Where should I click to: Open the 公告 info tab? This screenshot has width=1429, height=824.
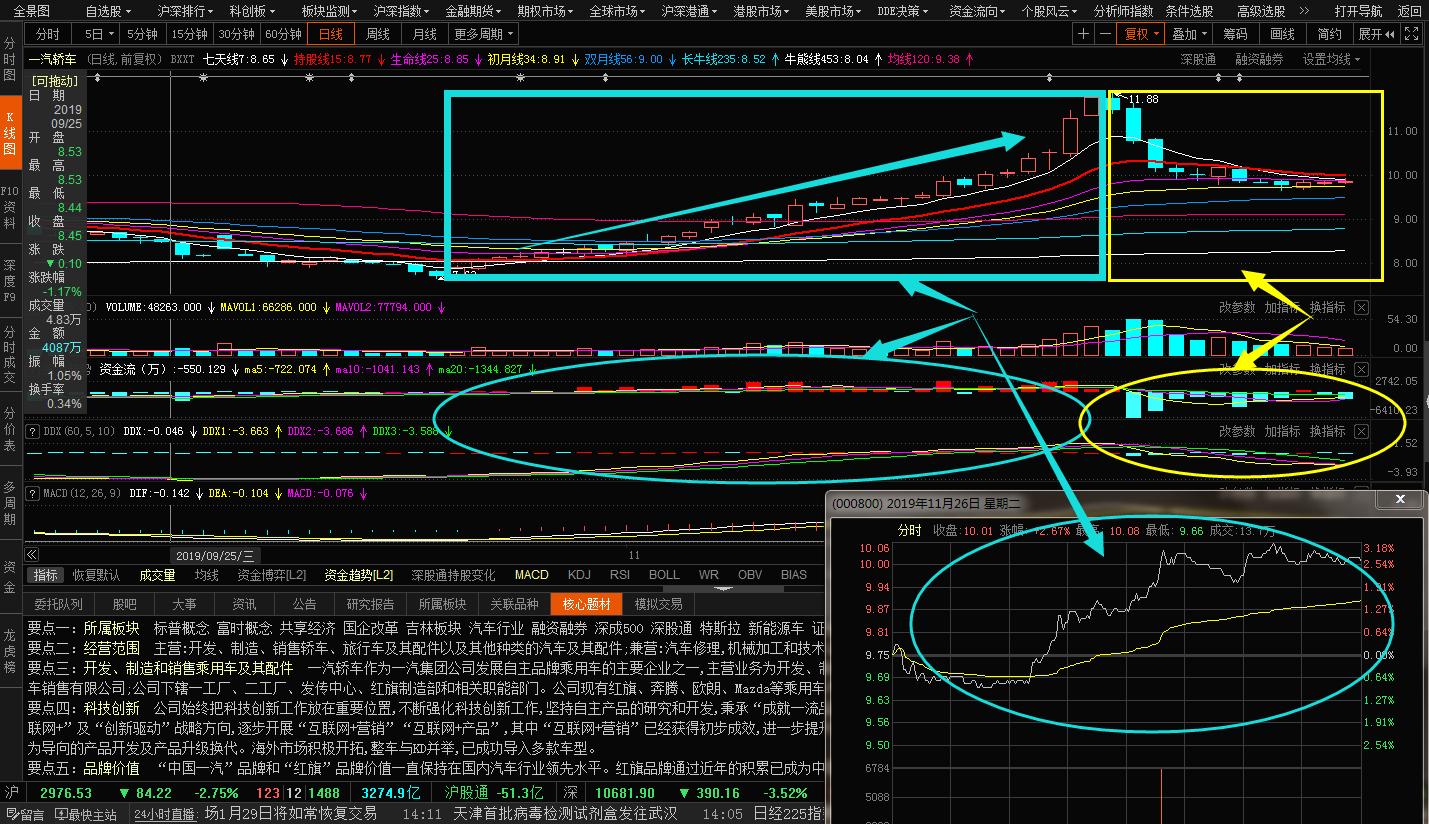tap(305, 604)
